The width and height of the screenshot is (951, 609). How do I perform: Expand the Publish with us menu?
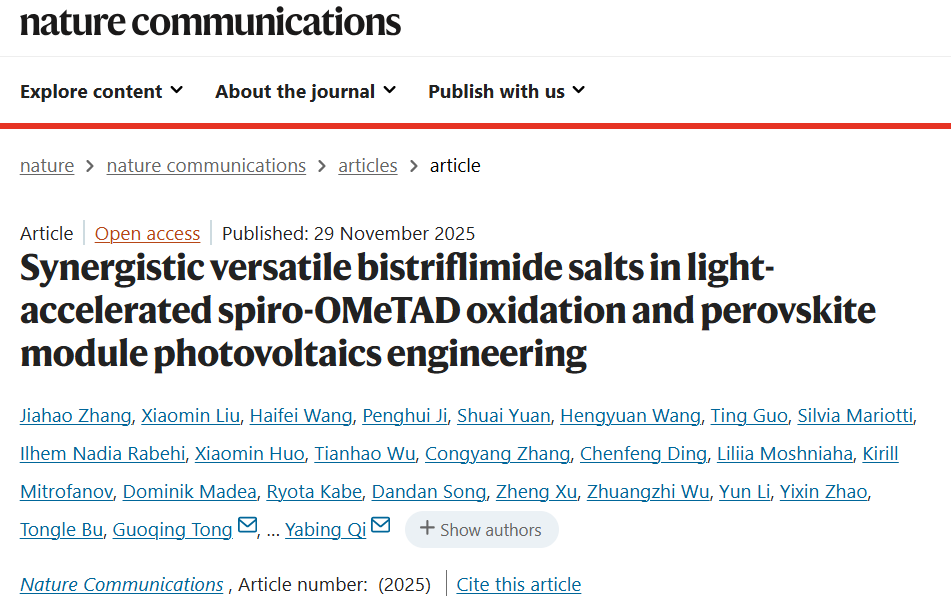507,91
